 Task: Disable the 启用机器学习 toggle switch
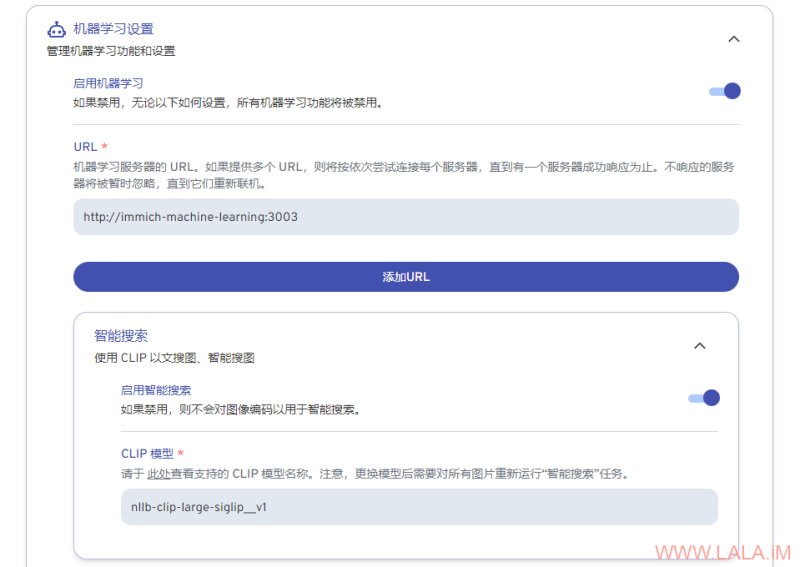pos(724,91)
